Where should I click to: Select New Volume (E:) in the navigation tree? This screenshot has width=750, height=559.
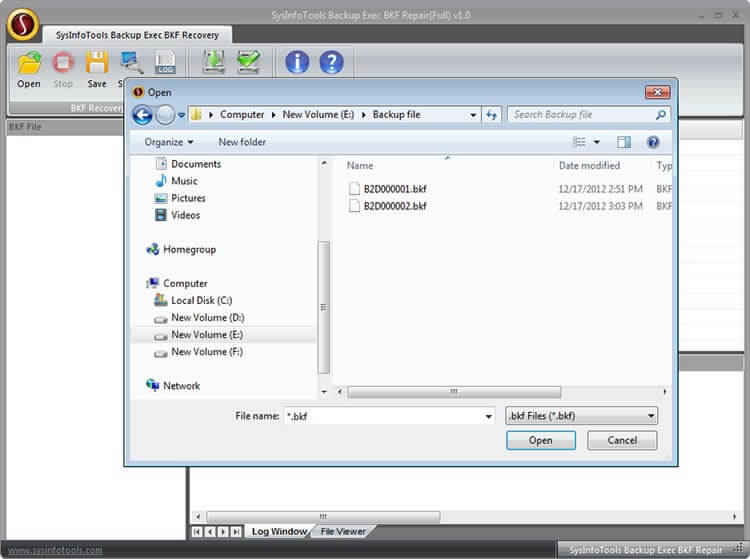pos(198,335)
